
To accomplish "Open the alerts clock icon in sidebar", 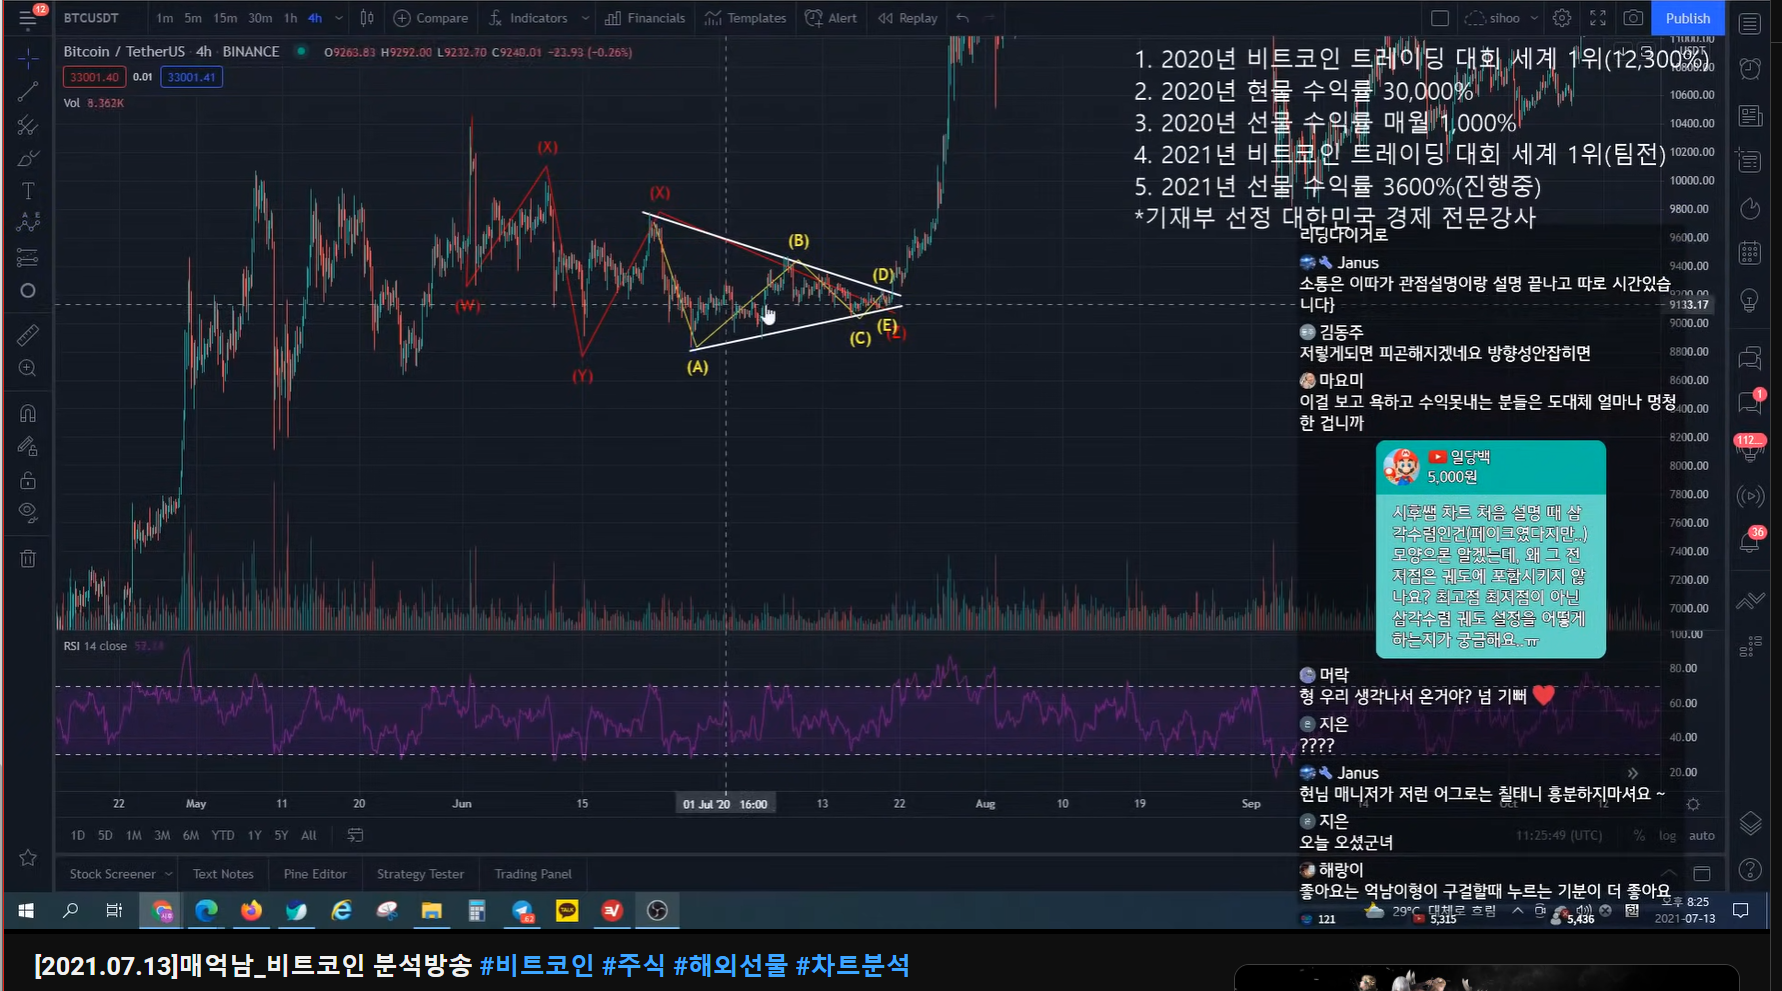I will (1750, 69).
